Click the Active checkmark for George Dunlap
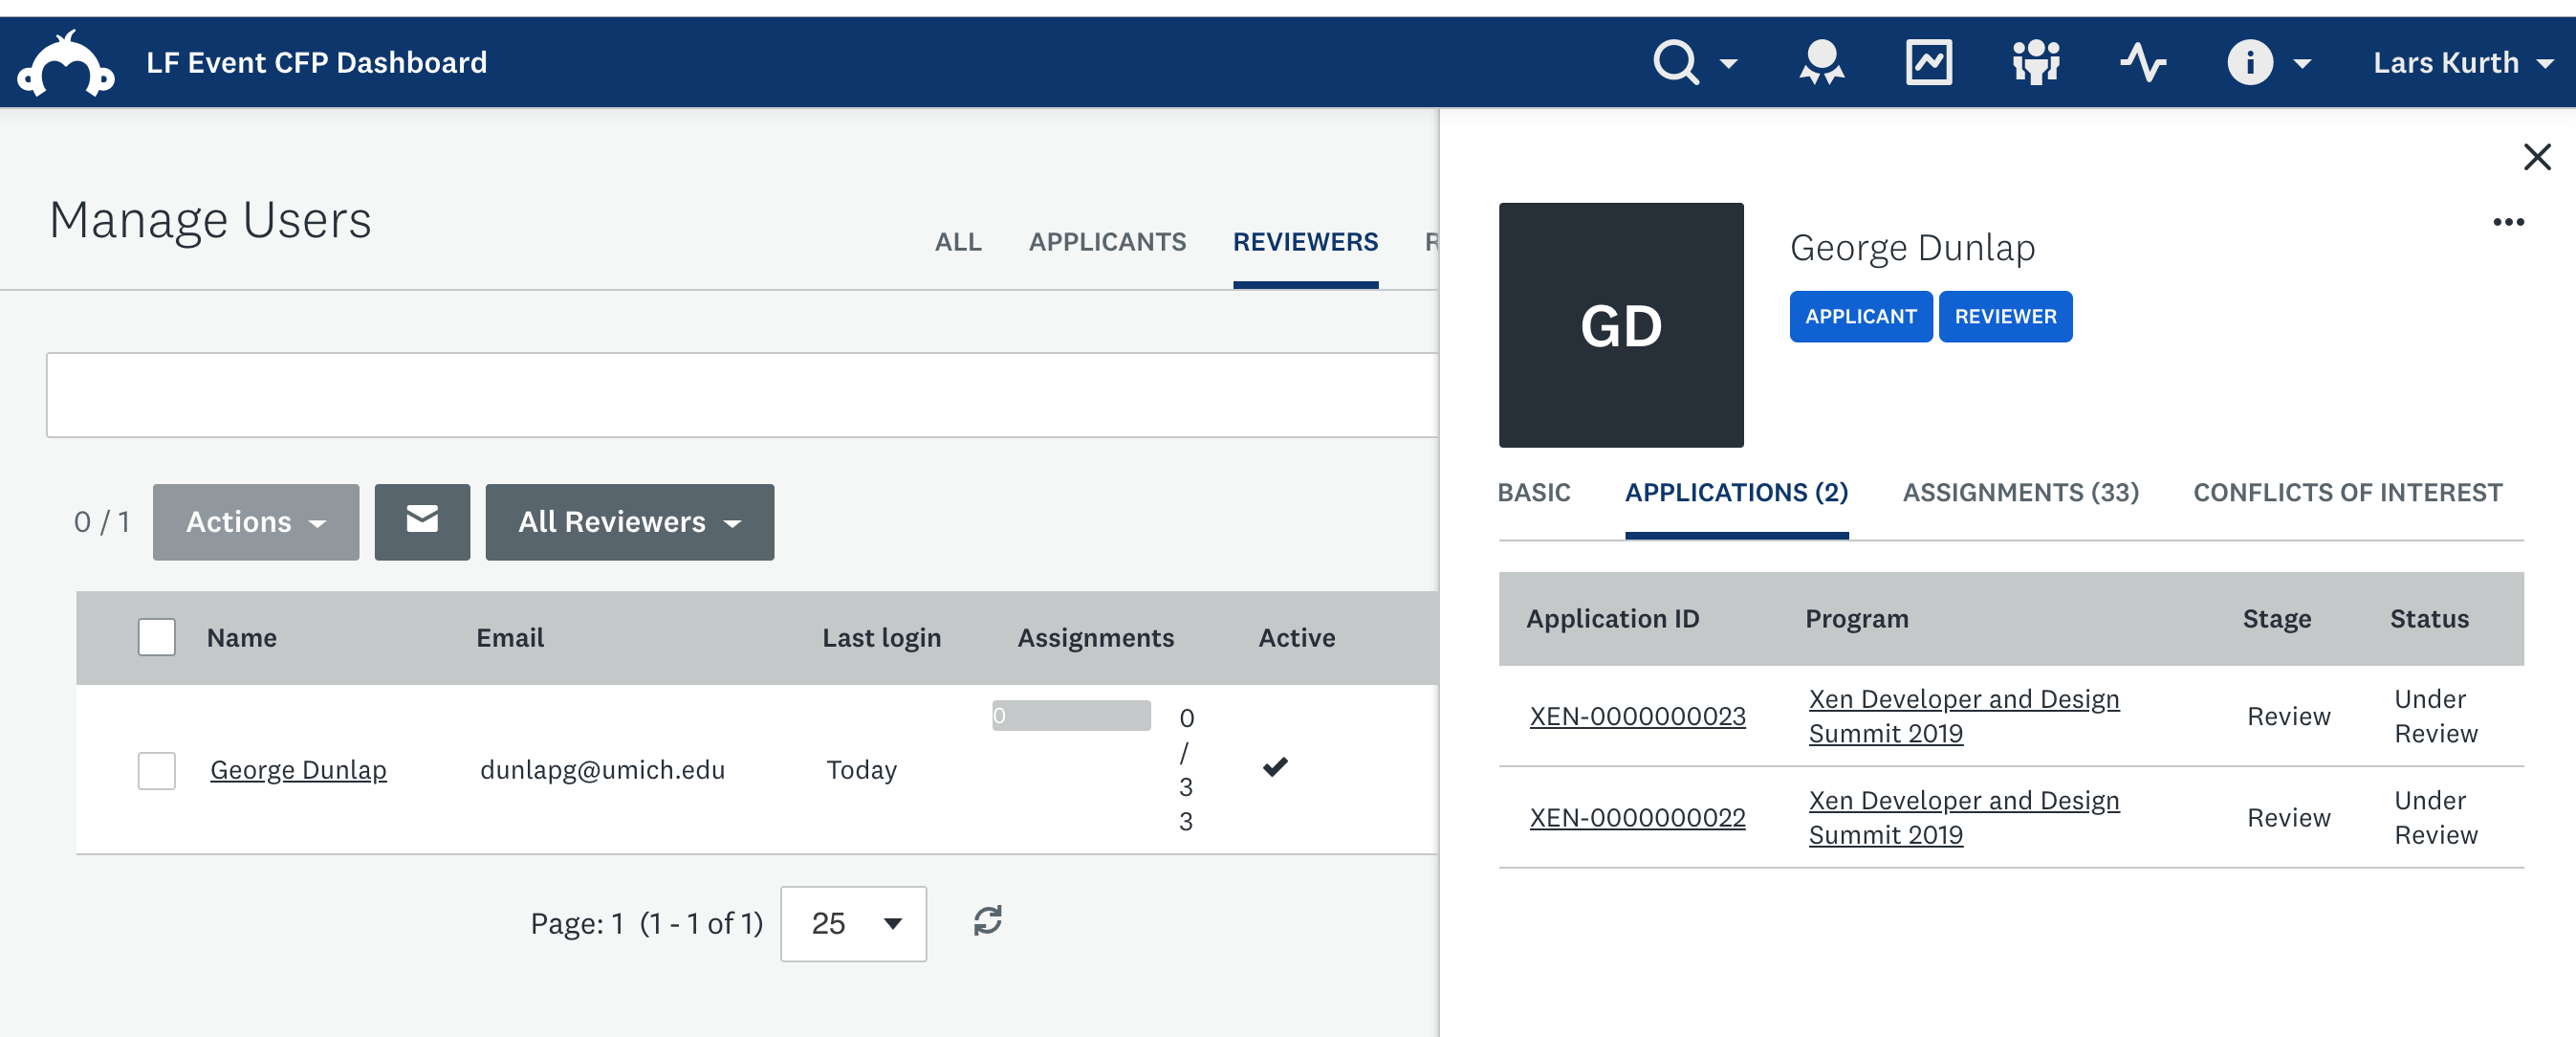 click(x=1274, y=767)
